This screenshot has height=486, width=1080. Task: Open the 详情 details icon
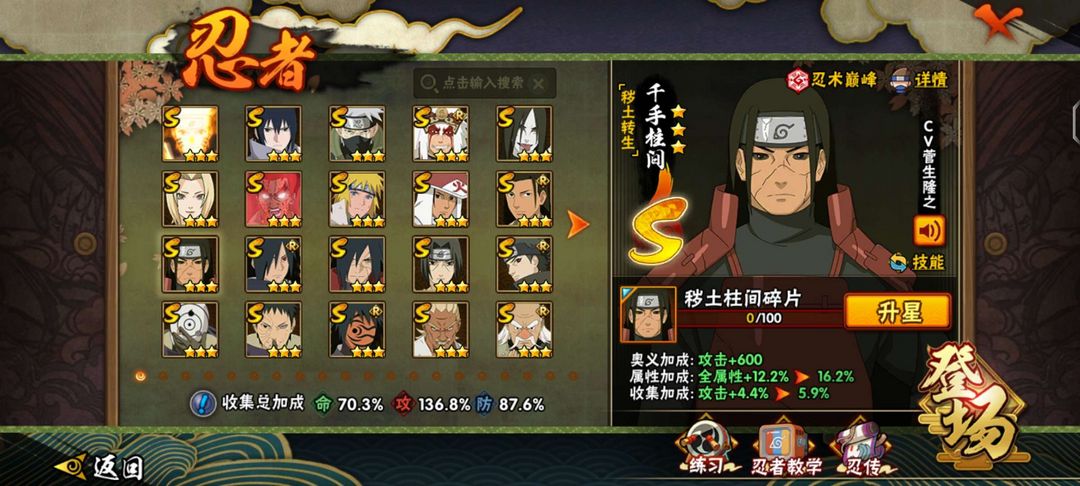tap(901, 79)
